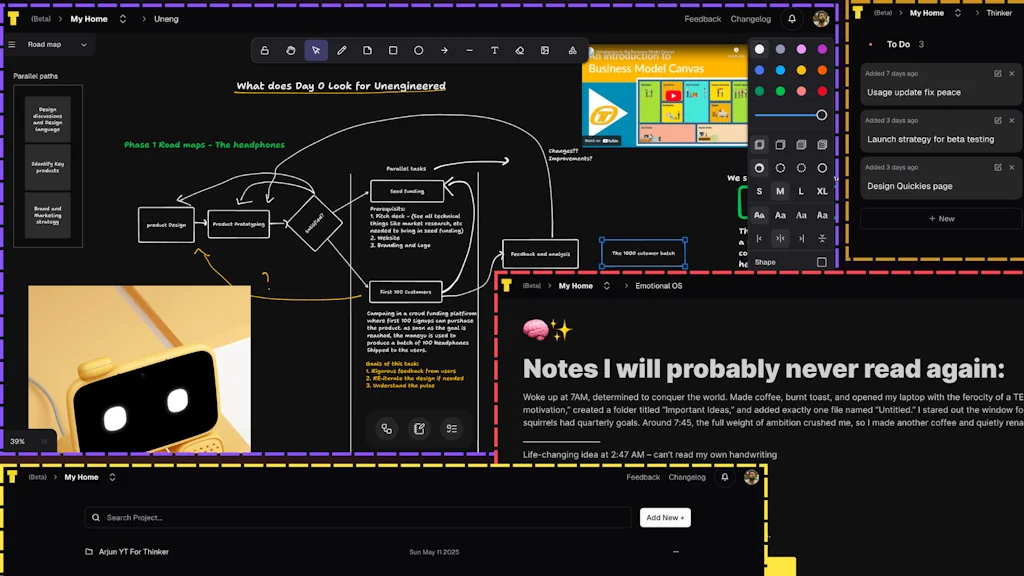Select the red color swatch

click(822, 91)
